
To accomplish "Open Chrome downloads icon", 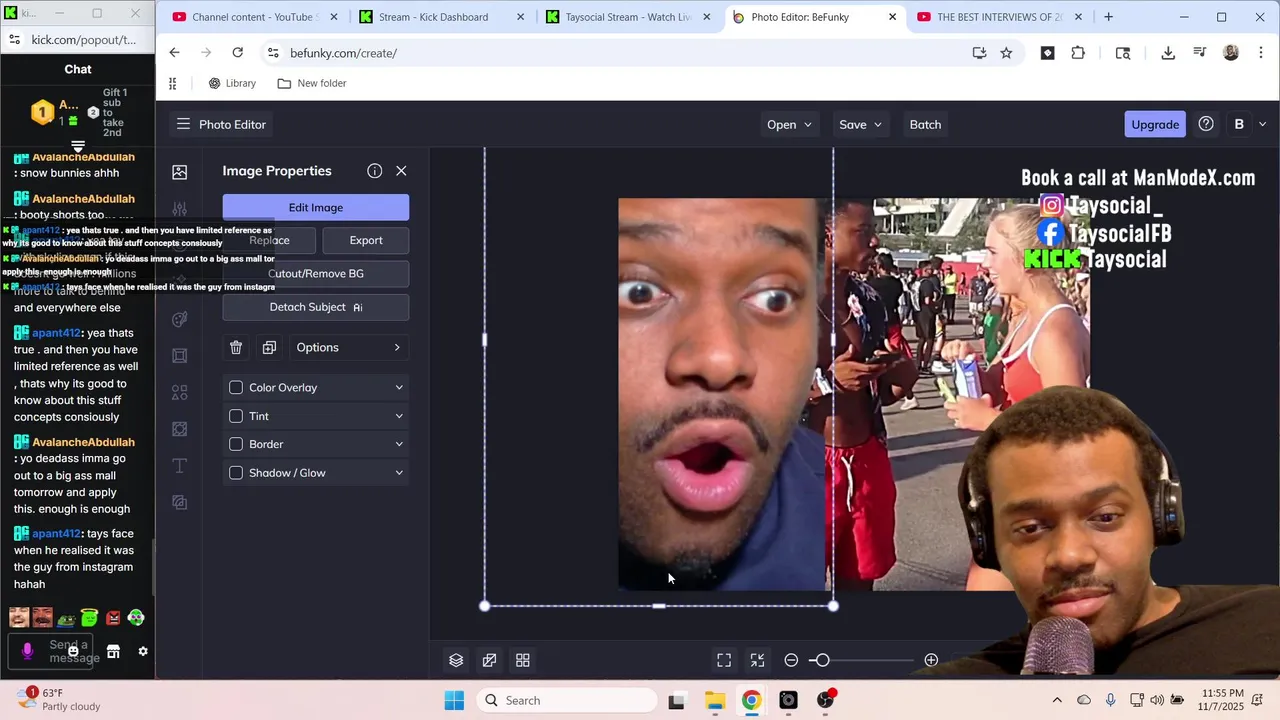I will 1168,53.
